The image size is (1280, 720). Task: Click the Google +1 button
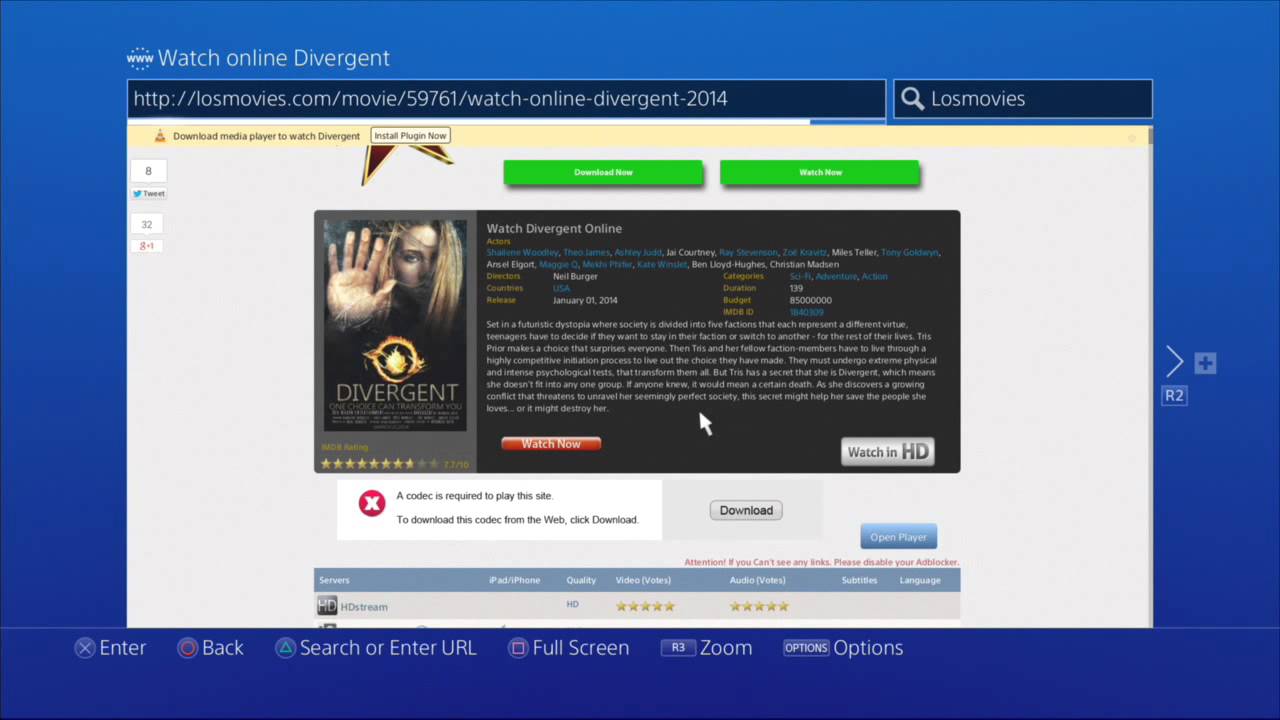[147, 246]
